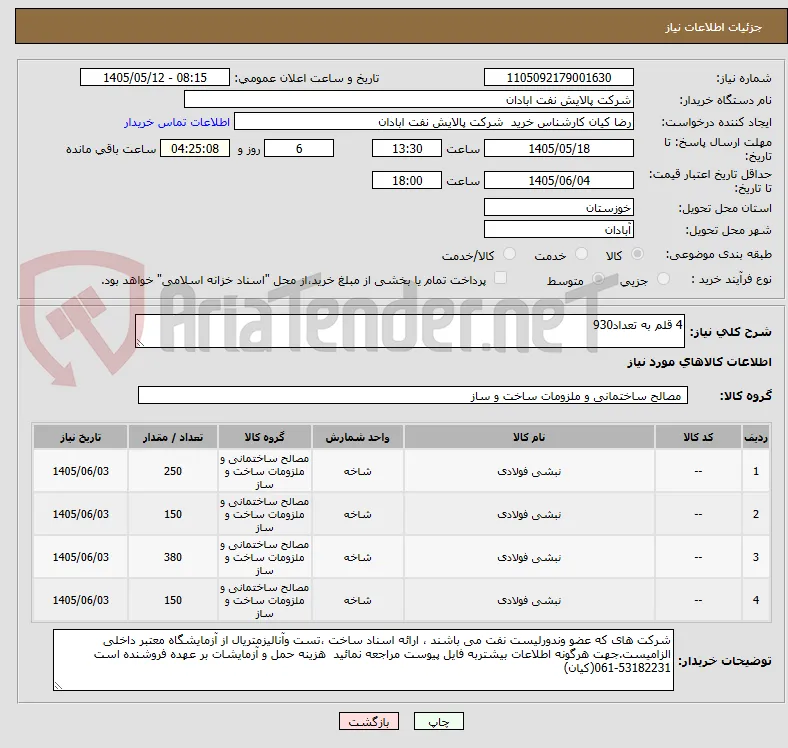This screenshot has height=748, width=788.
Task: Select the متوسط purchase type radio
Action: 598,278
